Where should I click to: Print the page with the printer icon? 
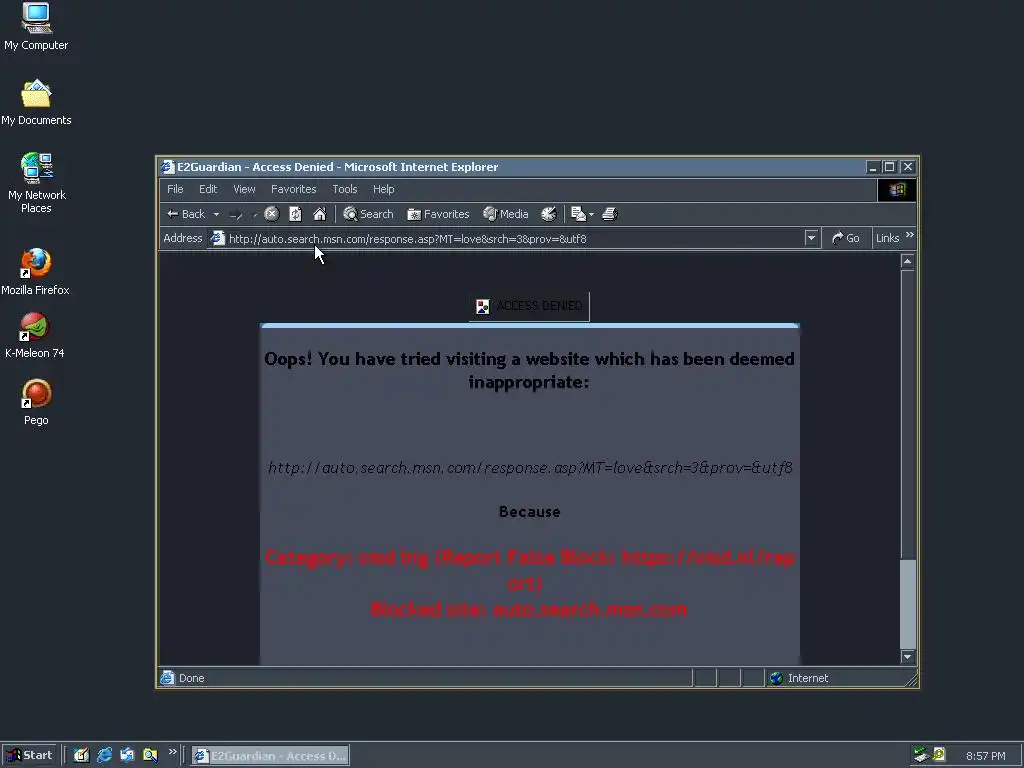[x=609, y=214]
